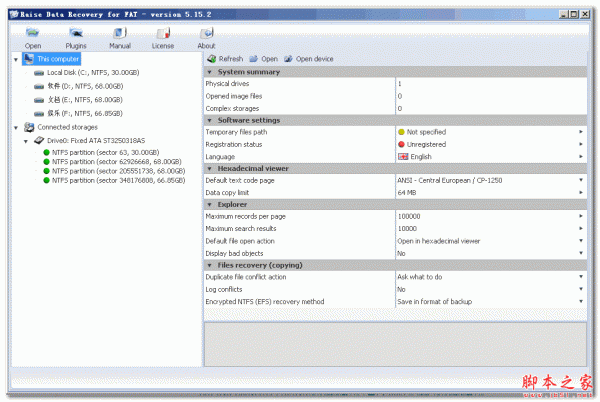This screenshot has height=402, width=600.
Task: Collapse the Drive0 Fixed ATA node
Action: [x=26, y=142]
